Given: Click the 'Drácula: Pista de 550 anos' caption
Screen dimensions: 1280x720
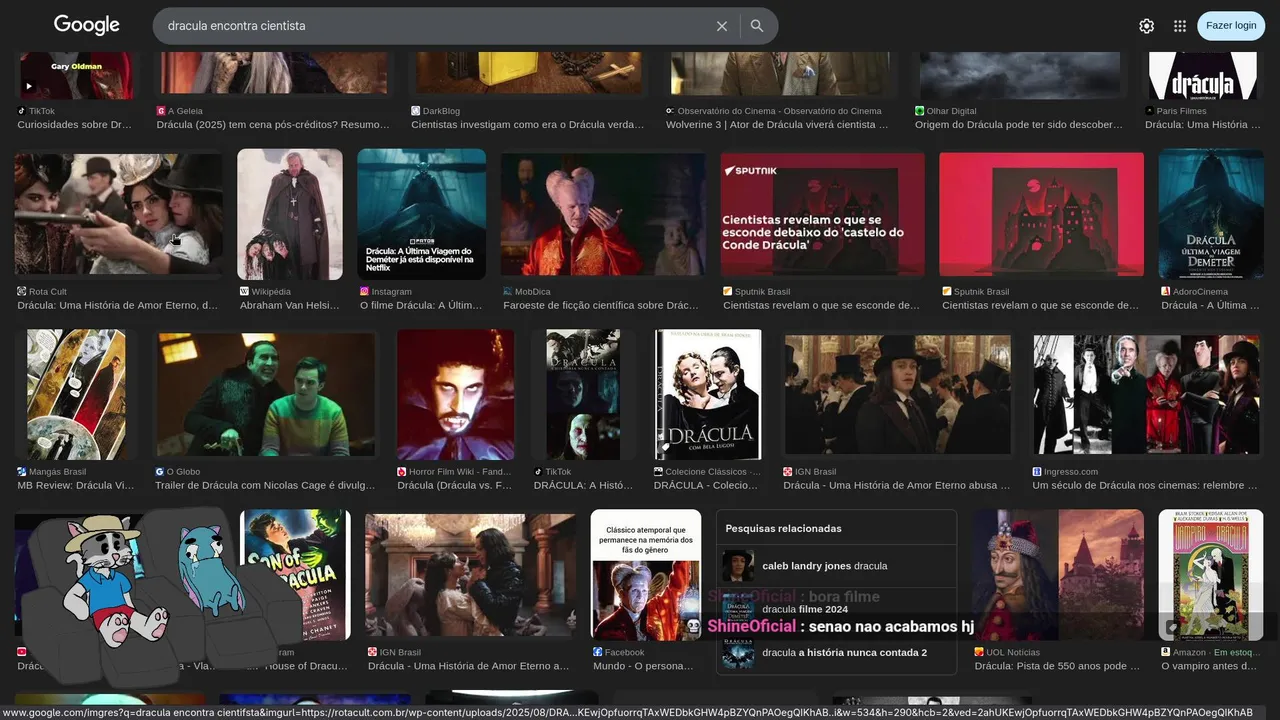Looking at the screenshot, I should click(x=1057, y=666).
